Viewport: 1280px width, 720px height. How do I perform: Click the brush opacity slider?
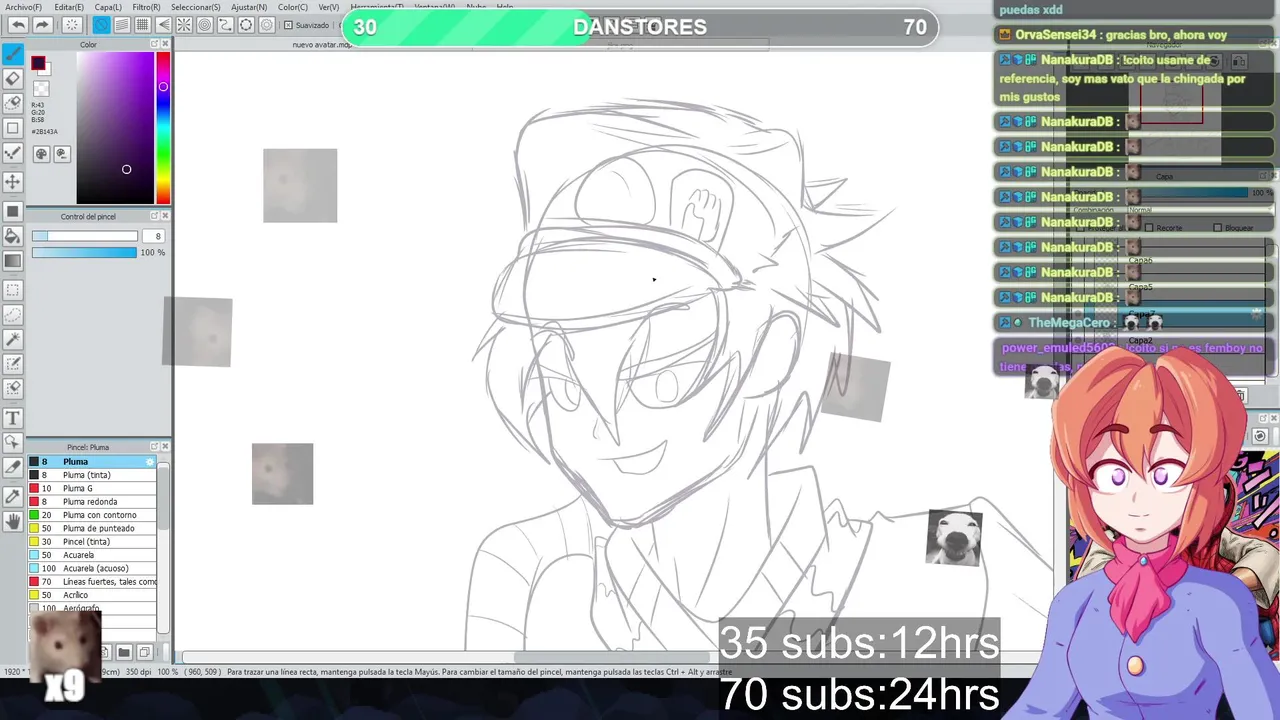[84, 253]
